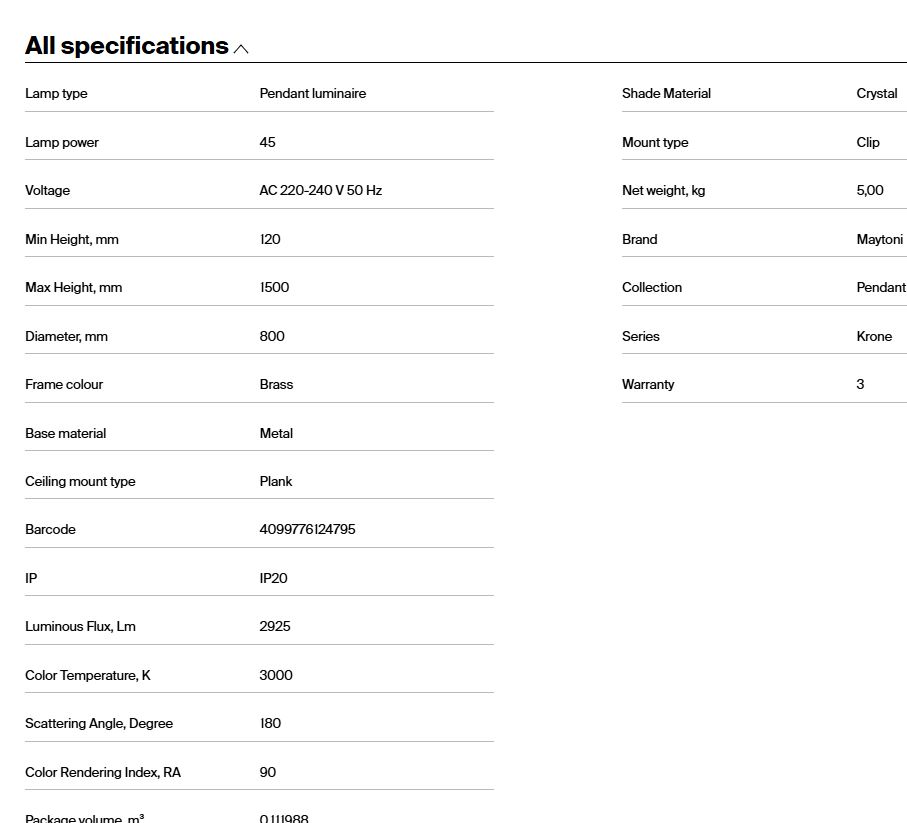Click the Luminous Flux, Lm label

pyautogui.click(x=80, y=627)
